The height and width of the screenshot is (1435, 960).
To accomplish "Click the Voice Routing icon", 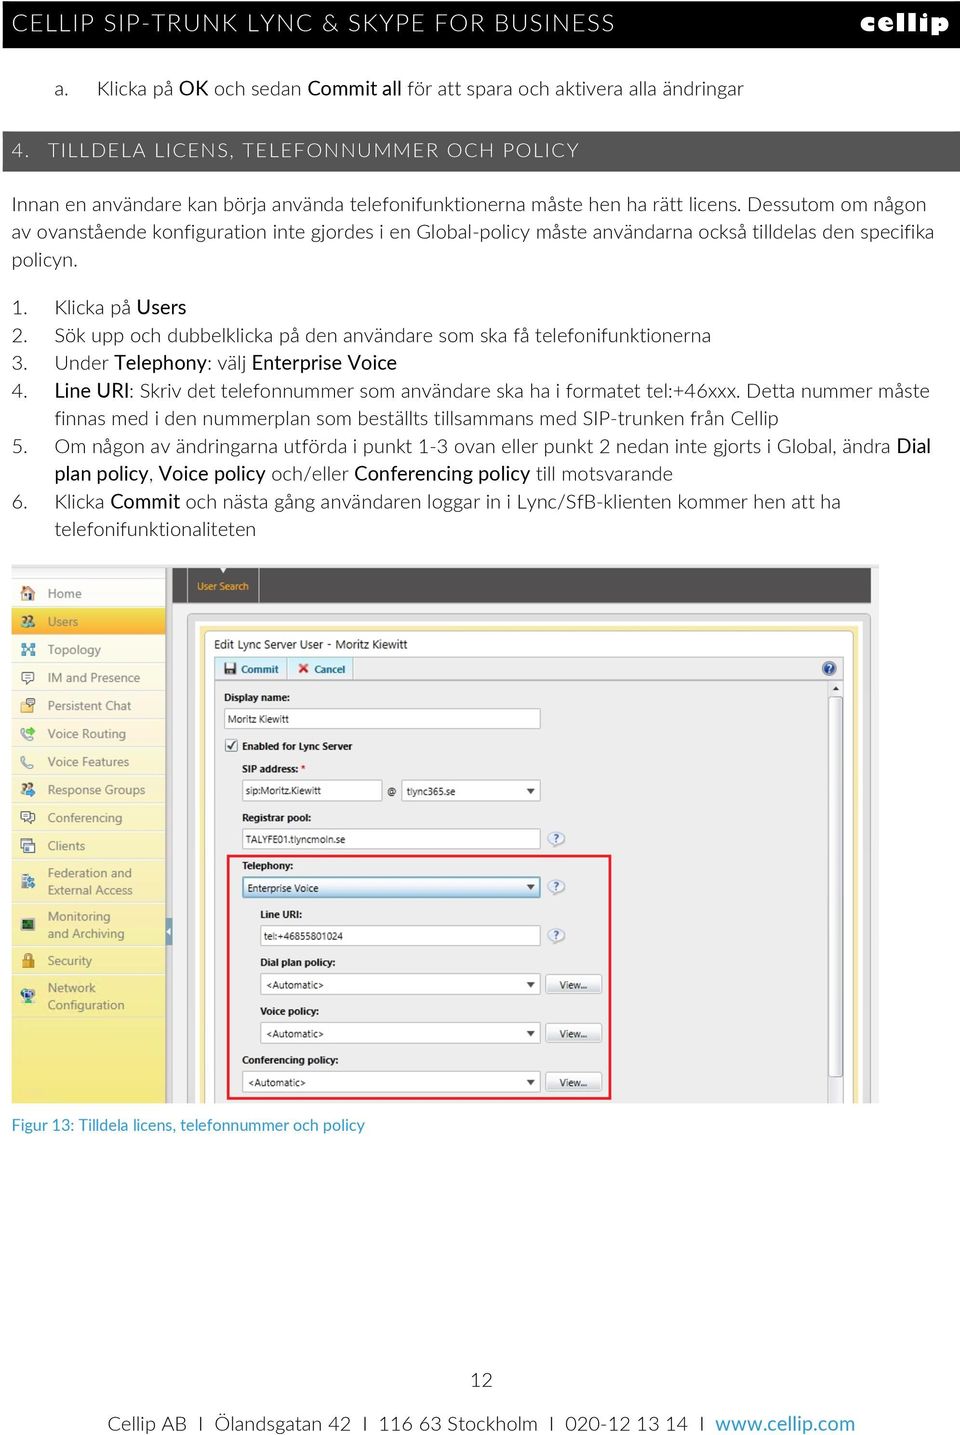I will [x=28, y=733].
